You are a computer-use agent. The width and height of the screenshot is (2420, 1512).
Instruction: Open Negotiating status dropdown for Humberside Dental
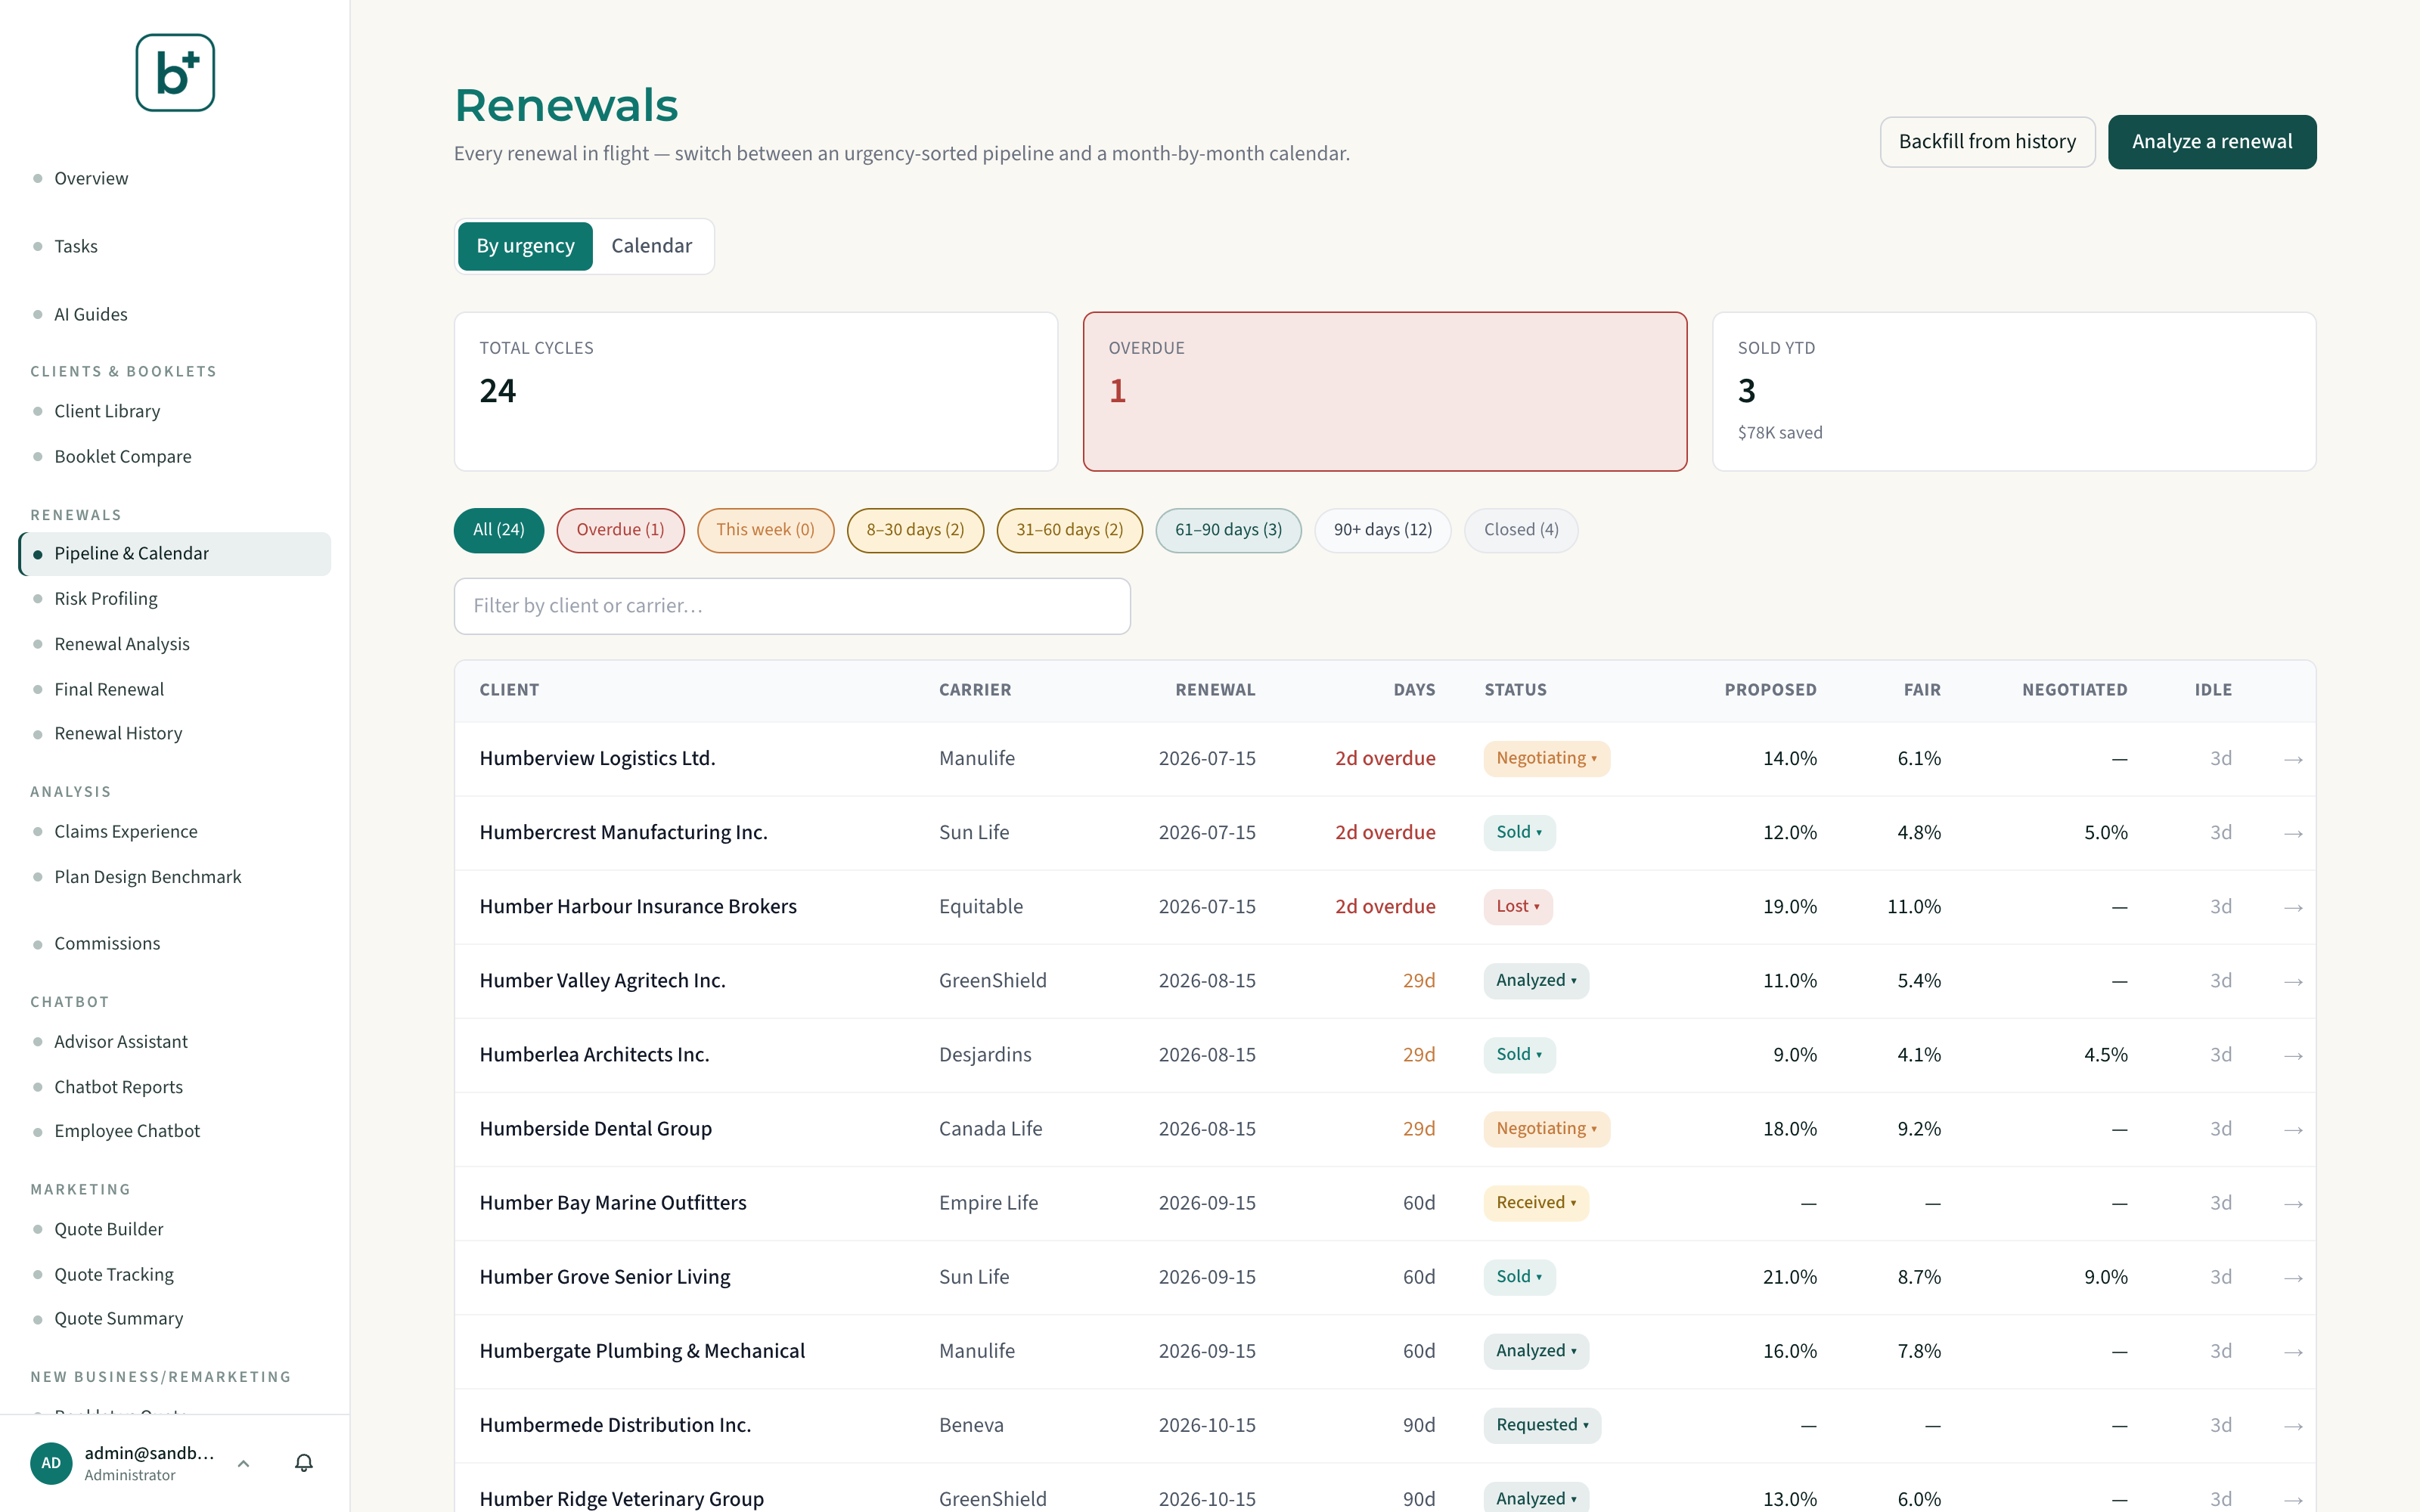[1546, 1128]
